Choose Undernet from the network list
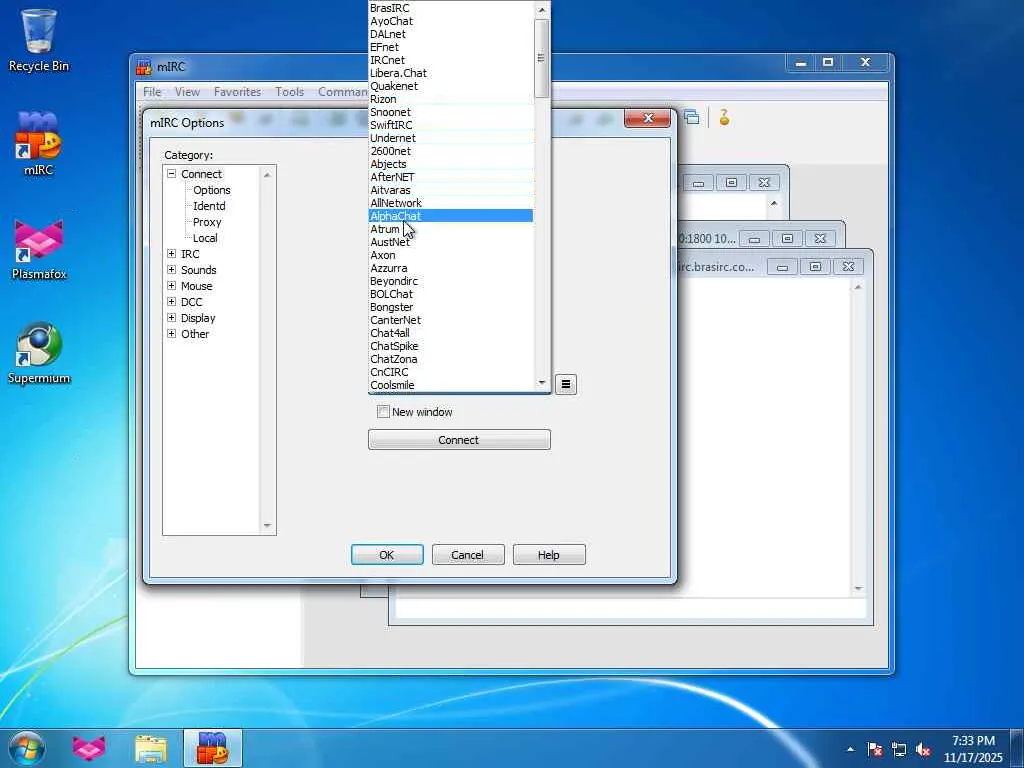This screenshot has height=768, width=1024. tap(451, 138)
